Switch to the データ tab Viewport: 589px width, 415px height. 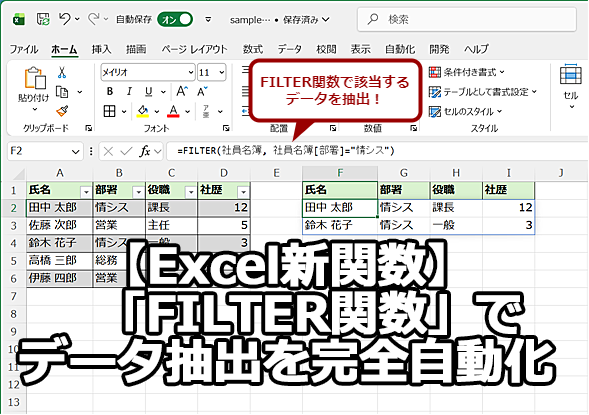point(290,49)
